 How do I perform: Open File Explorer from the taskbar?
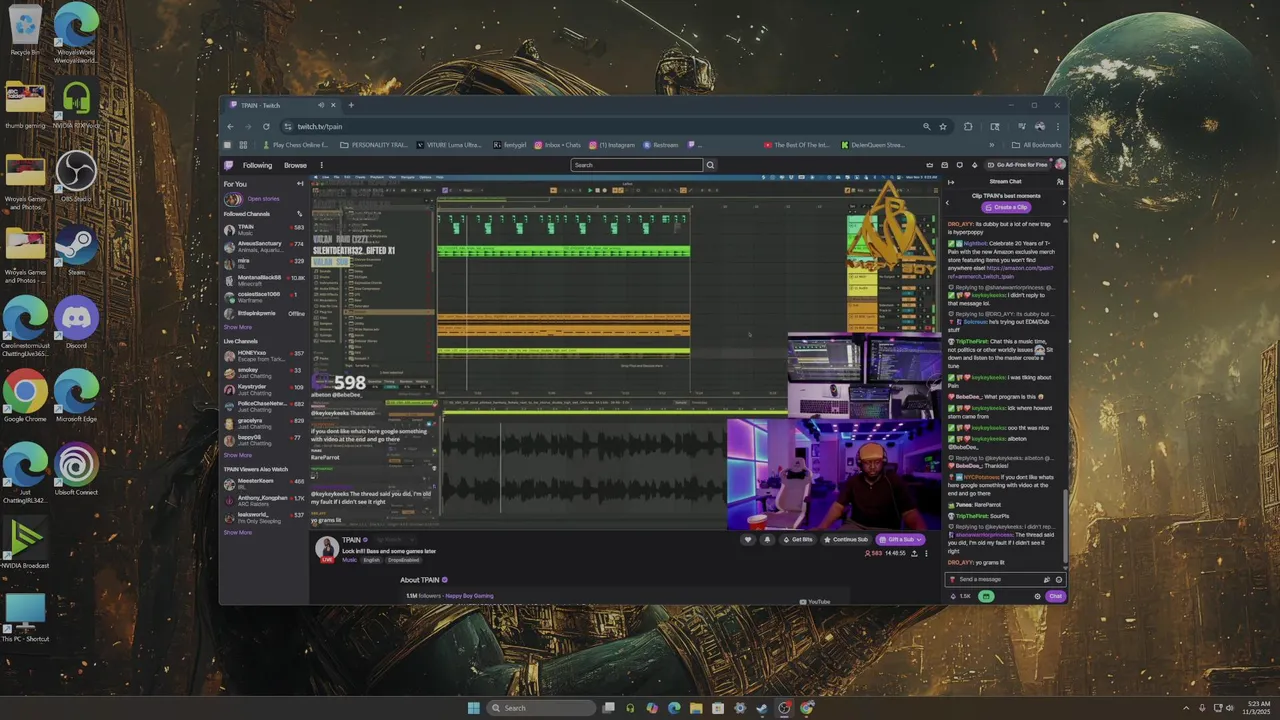(696, 708)
